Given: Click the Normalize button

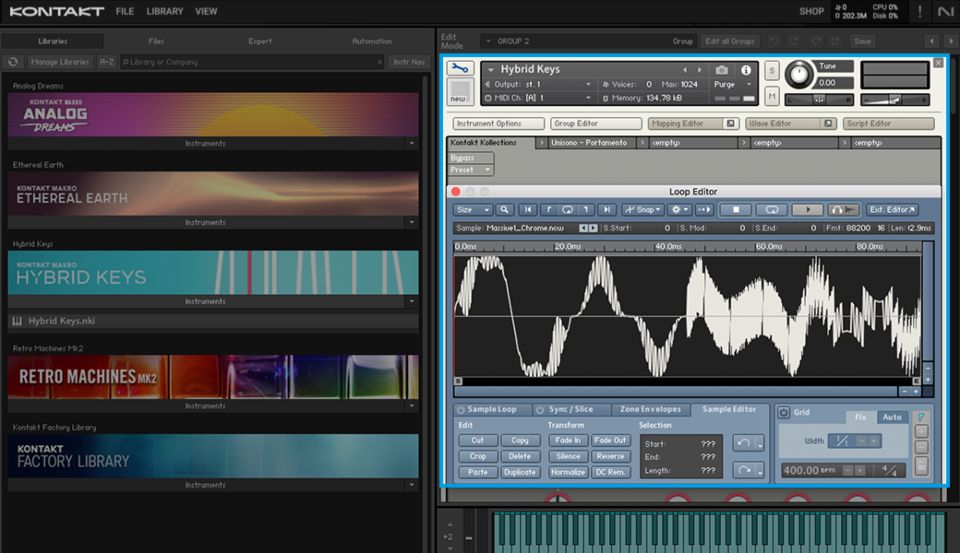Looking at the screenshot, I should click(x=568, y=472).
